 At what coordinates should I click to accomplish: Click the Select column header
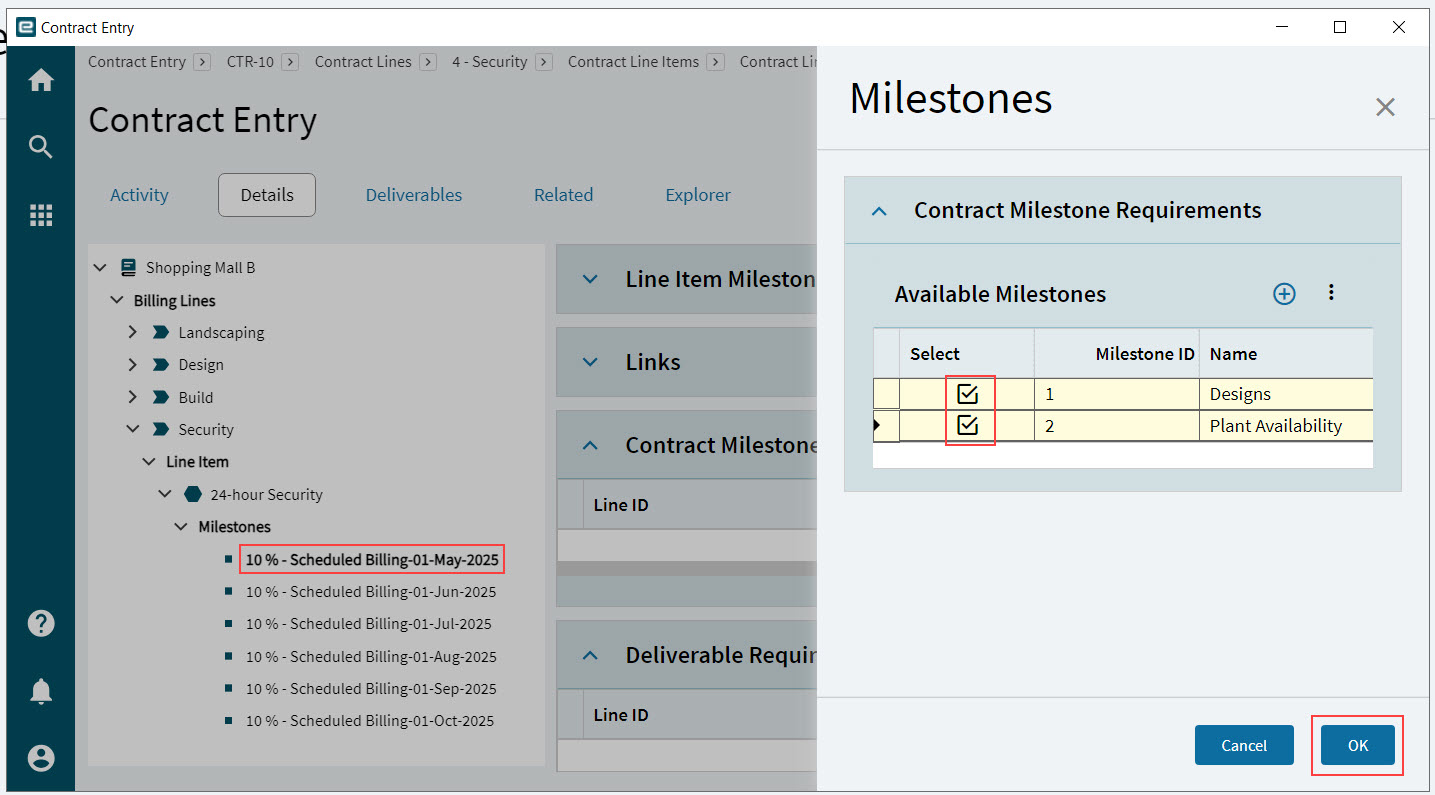966,354
